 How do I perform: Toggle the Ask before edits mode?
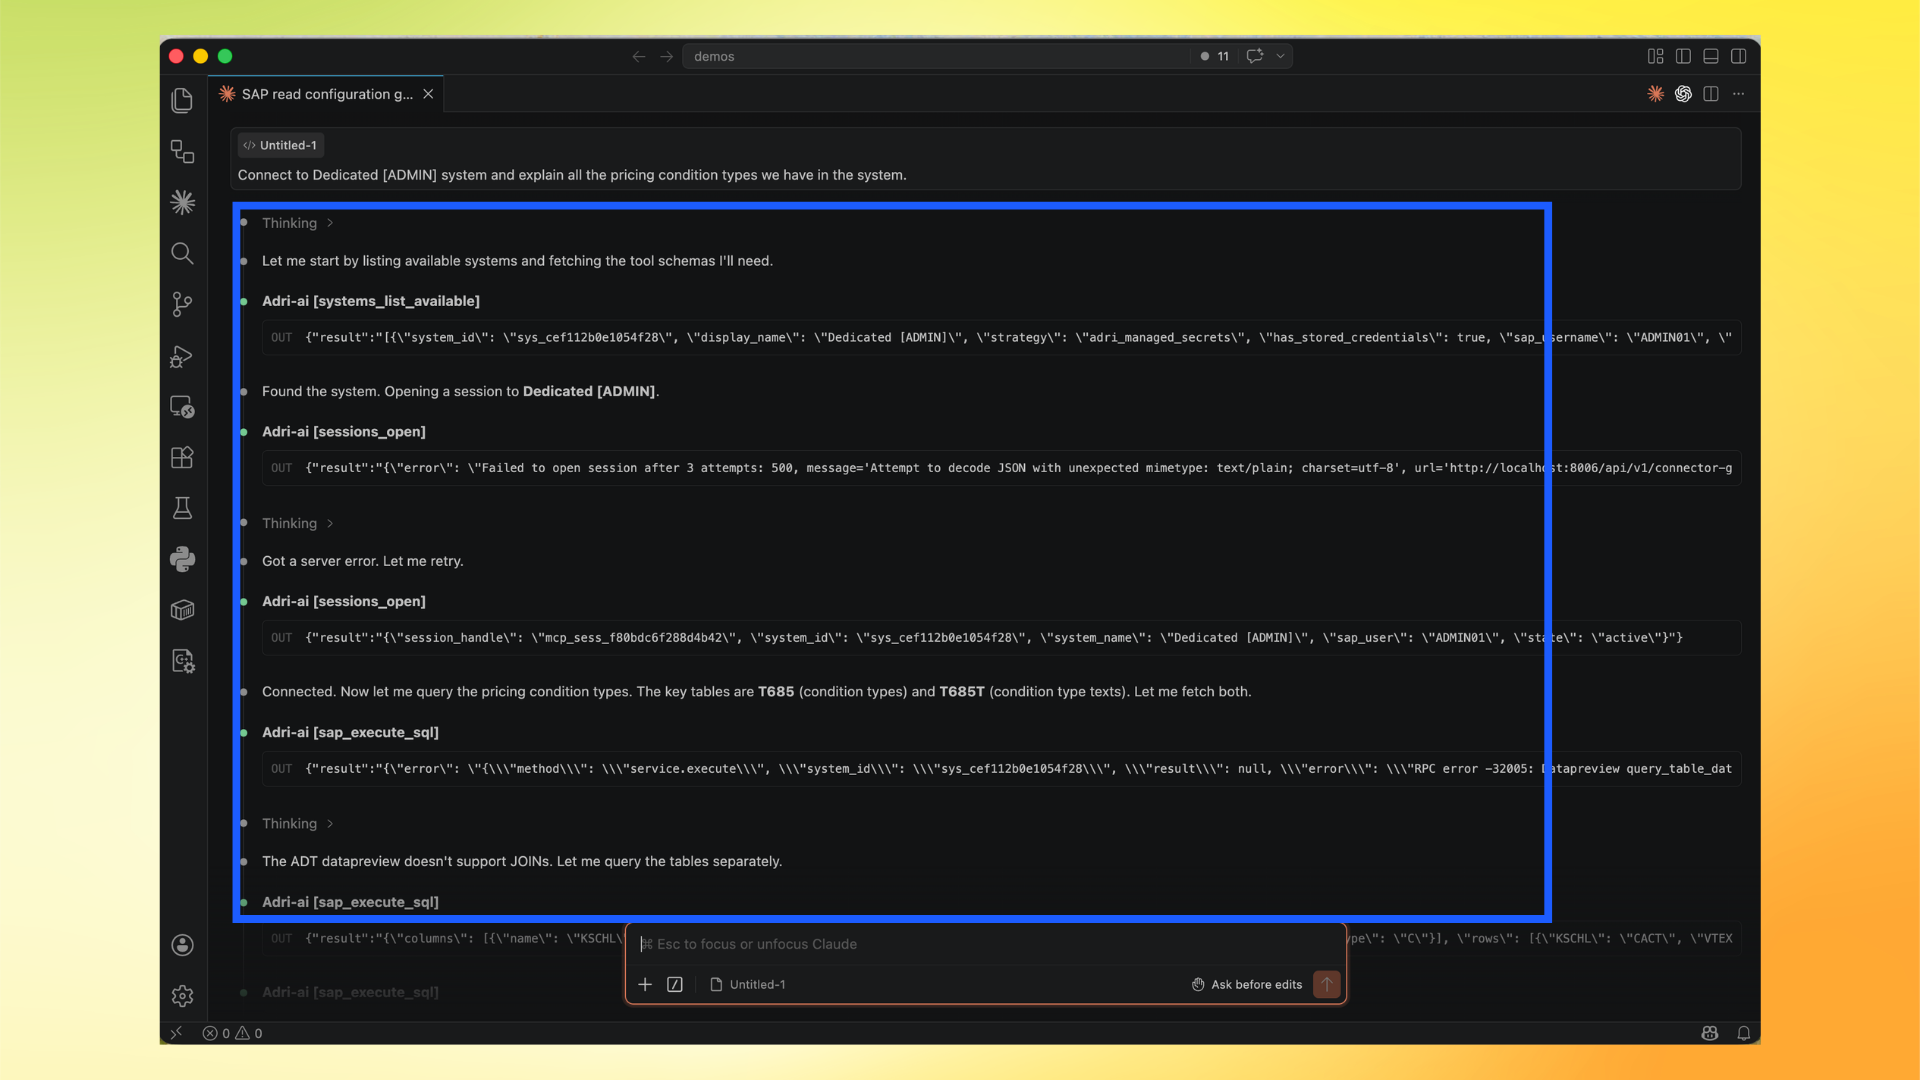(1245, 984)
